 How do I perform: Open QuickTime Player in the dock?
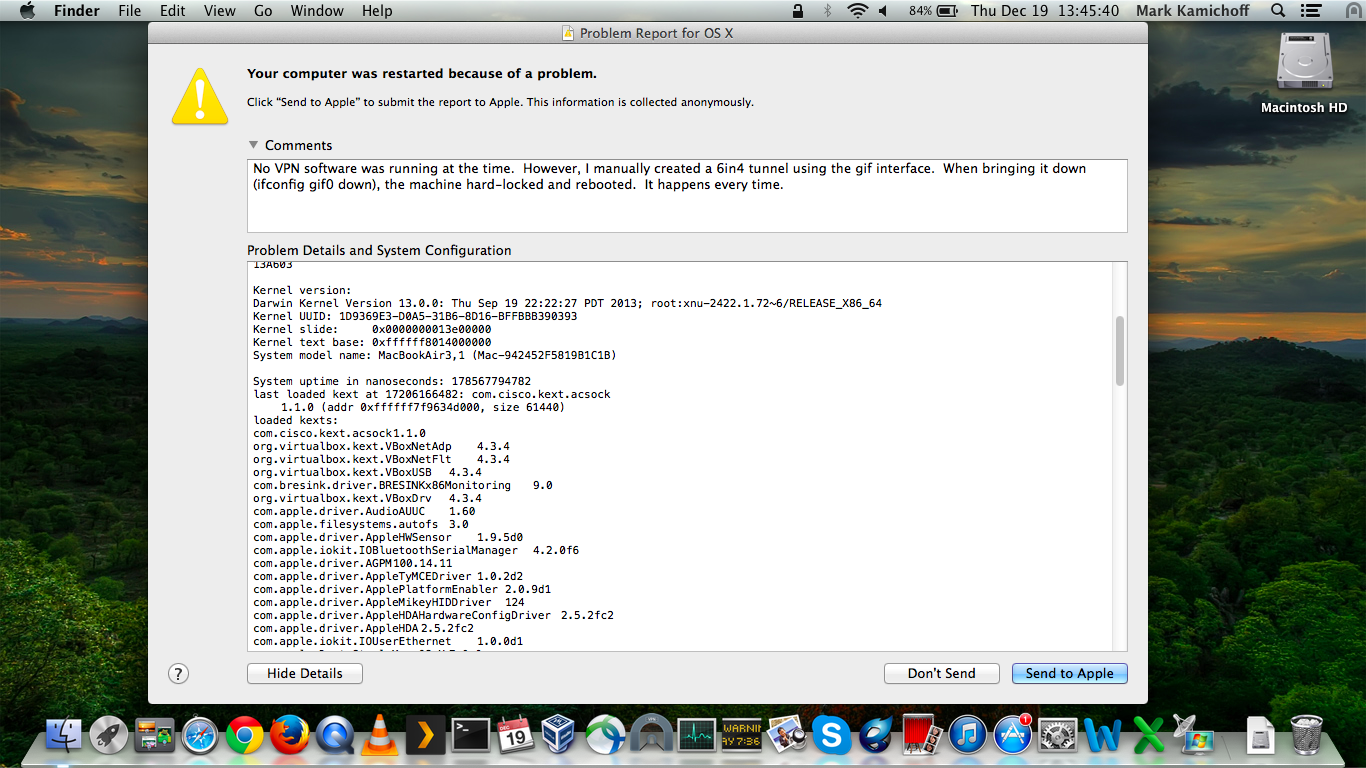pos(335,735)
